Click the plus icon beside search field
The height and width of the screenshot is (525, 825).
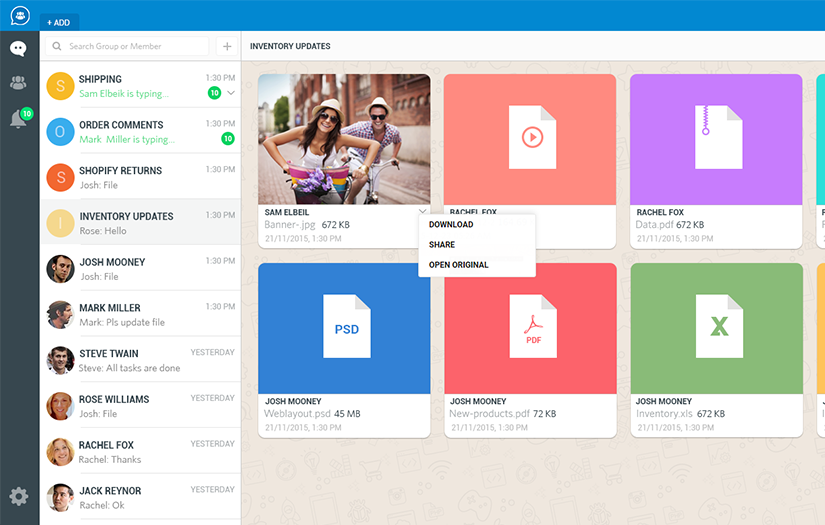click(x=227, y=46)
